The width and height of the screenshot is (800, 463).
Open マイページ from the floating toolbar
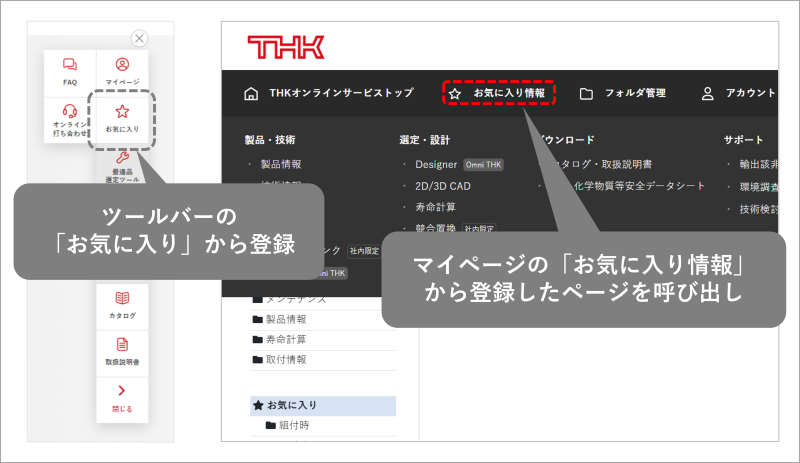(122, 71)
